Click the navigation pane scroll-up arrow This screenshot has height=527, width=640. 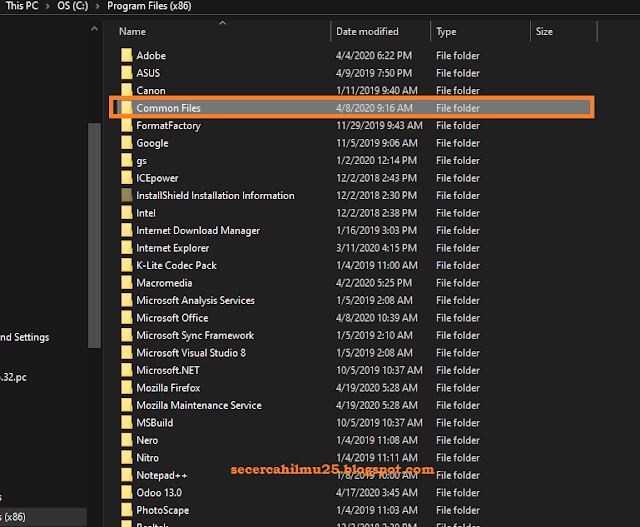point(94,29)
